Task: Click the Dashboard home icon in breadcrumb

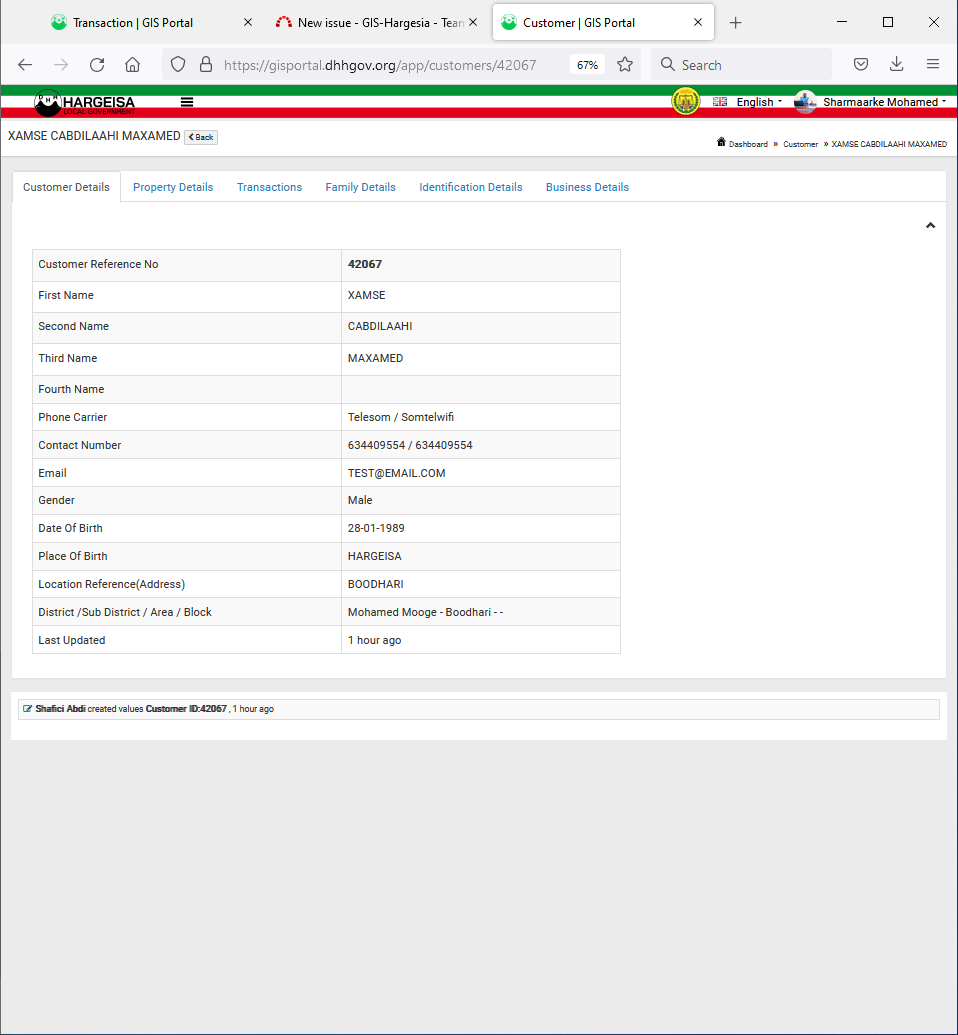Action: click(721, 142)
